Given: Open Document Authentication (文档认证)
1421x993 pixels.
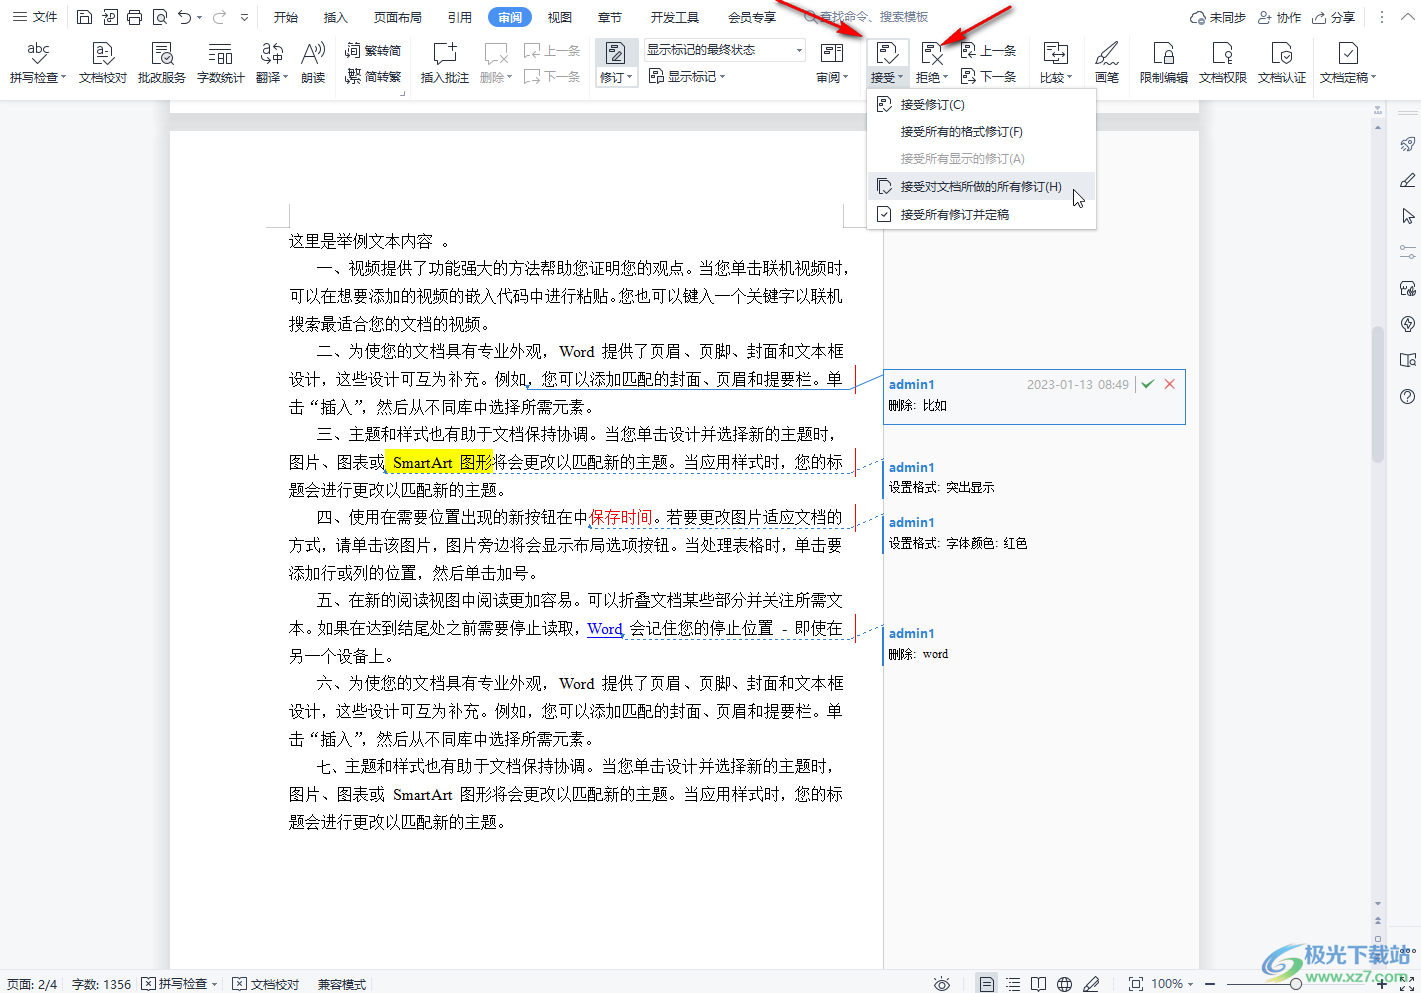Looking at the screenshot, I should pyautogui.click(x=1282, y=63).
